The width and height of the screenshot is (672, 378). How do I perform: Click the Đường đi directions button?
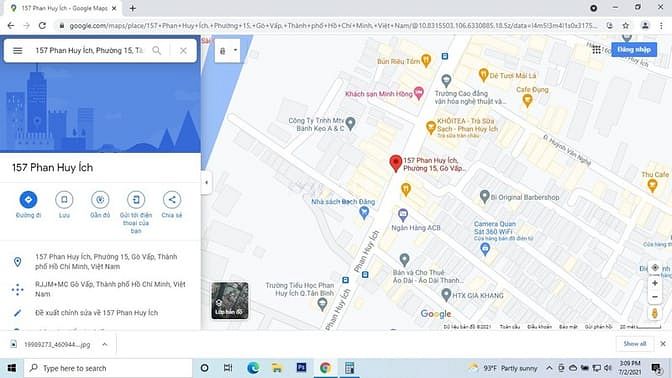28,200
